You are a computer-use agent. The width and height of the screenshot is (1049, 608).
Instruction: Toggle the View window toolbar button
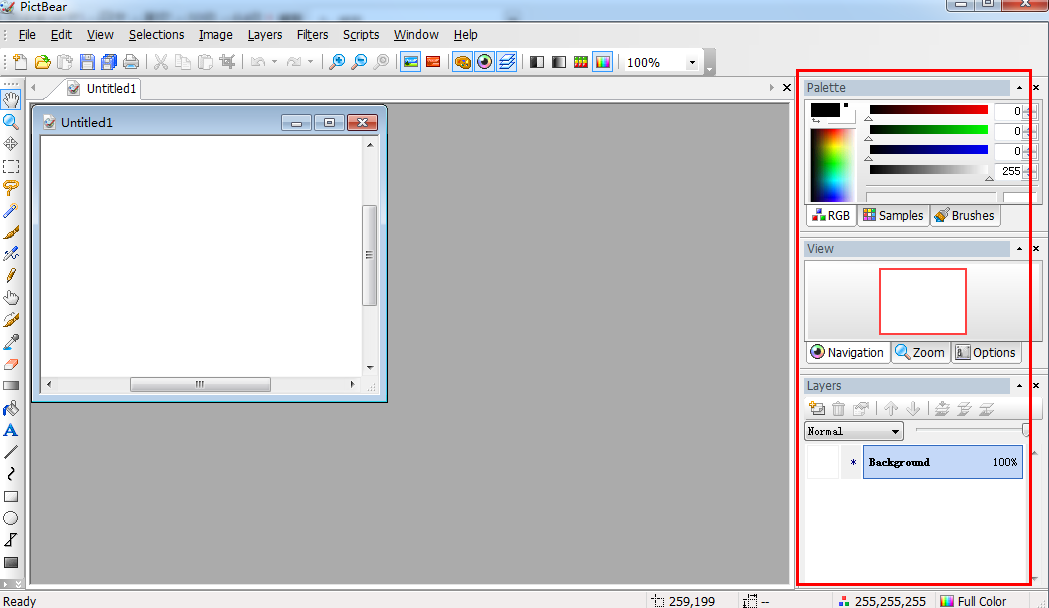[484, 62]
